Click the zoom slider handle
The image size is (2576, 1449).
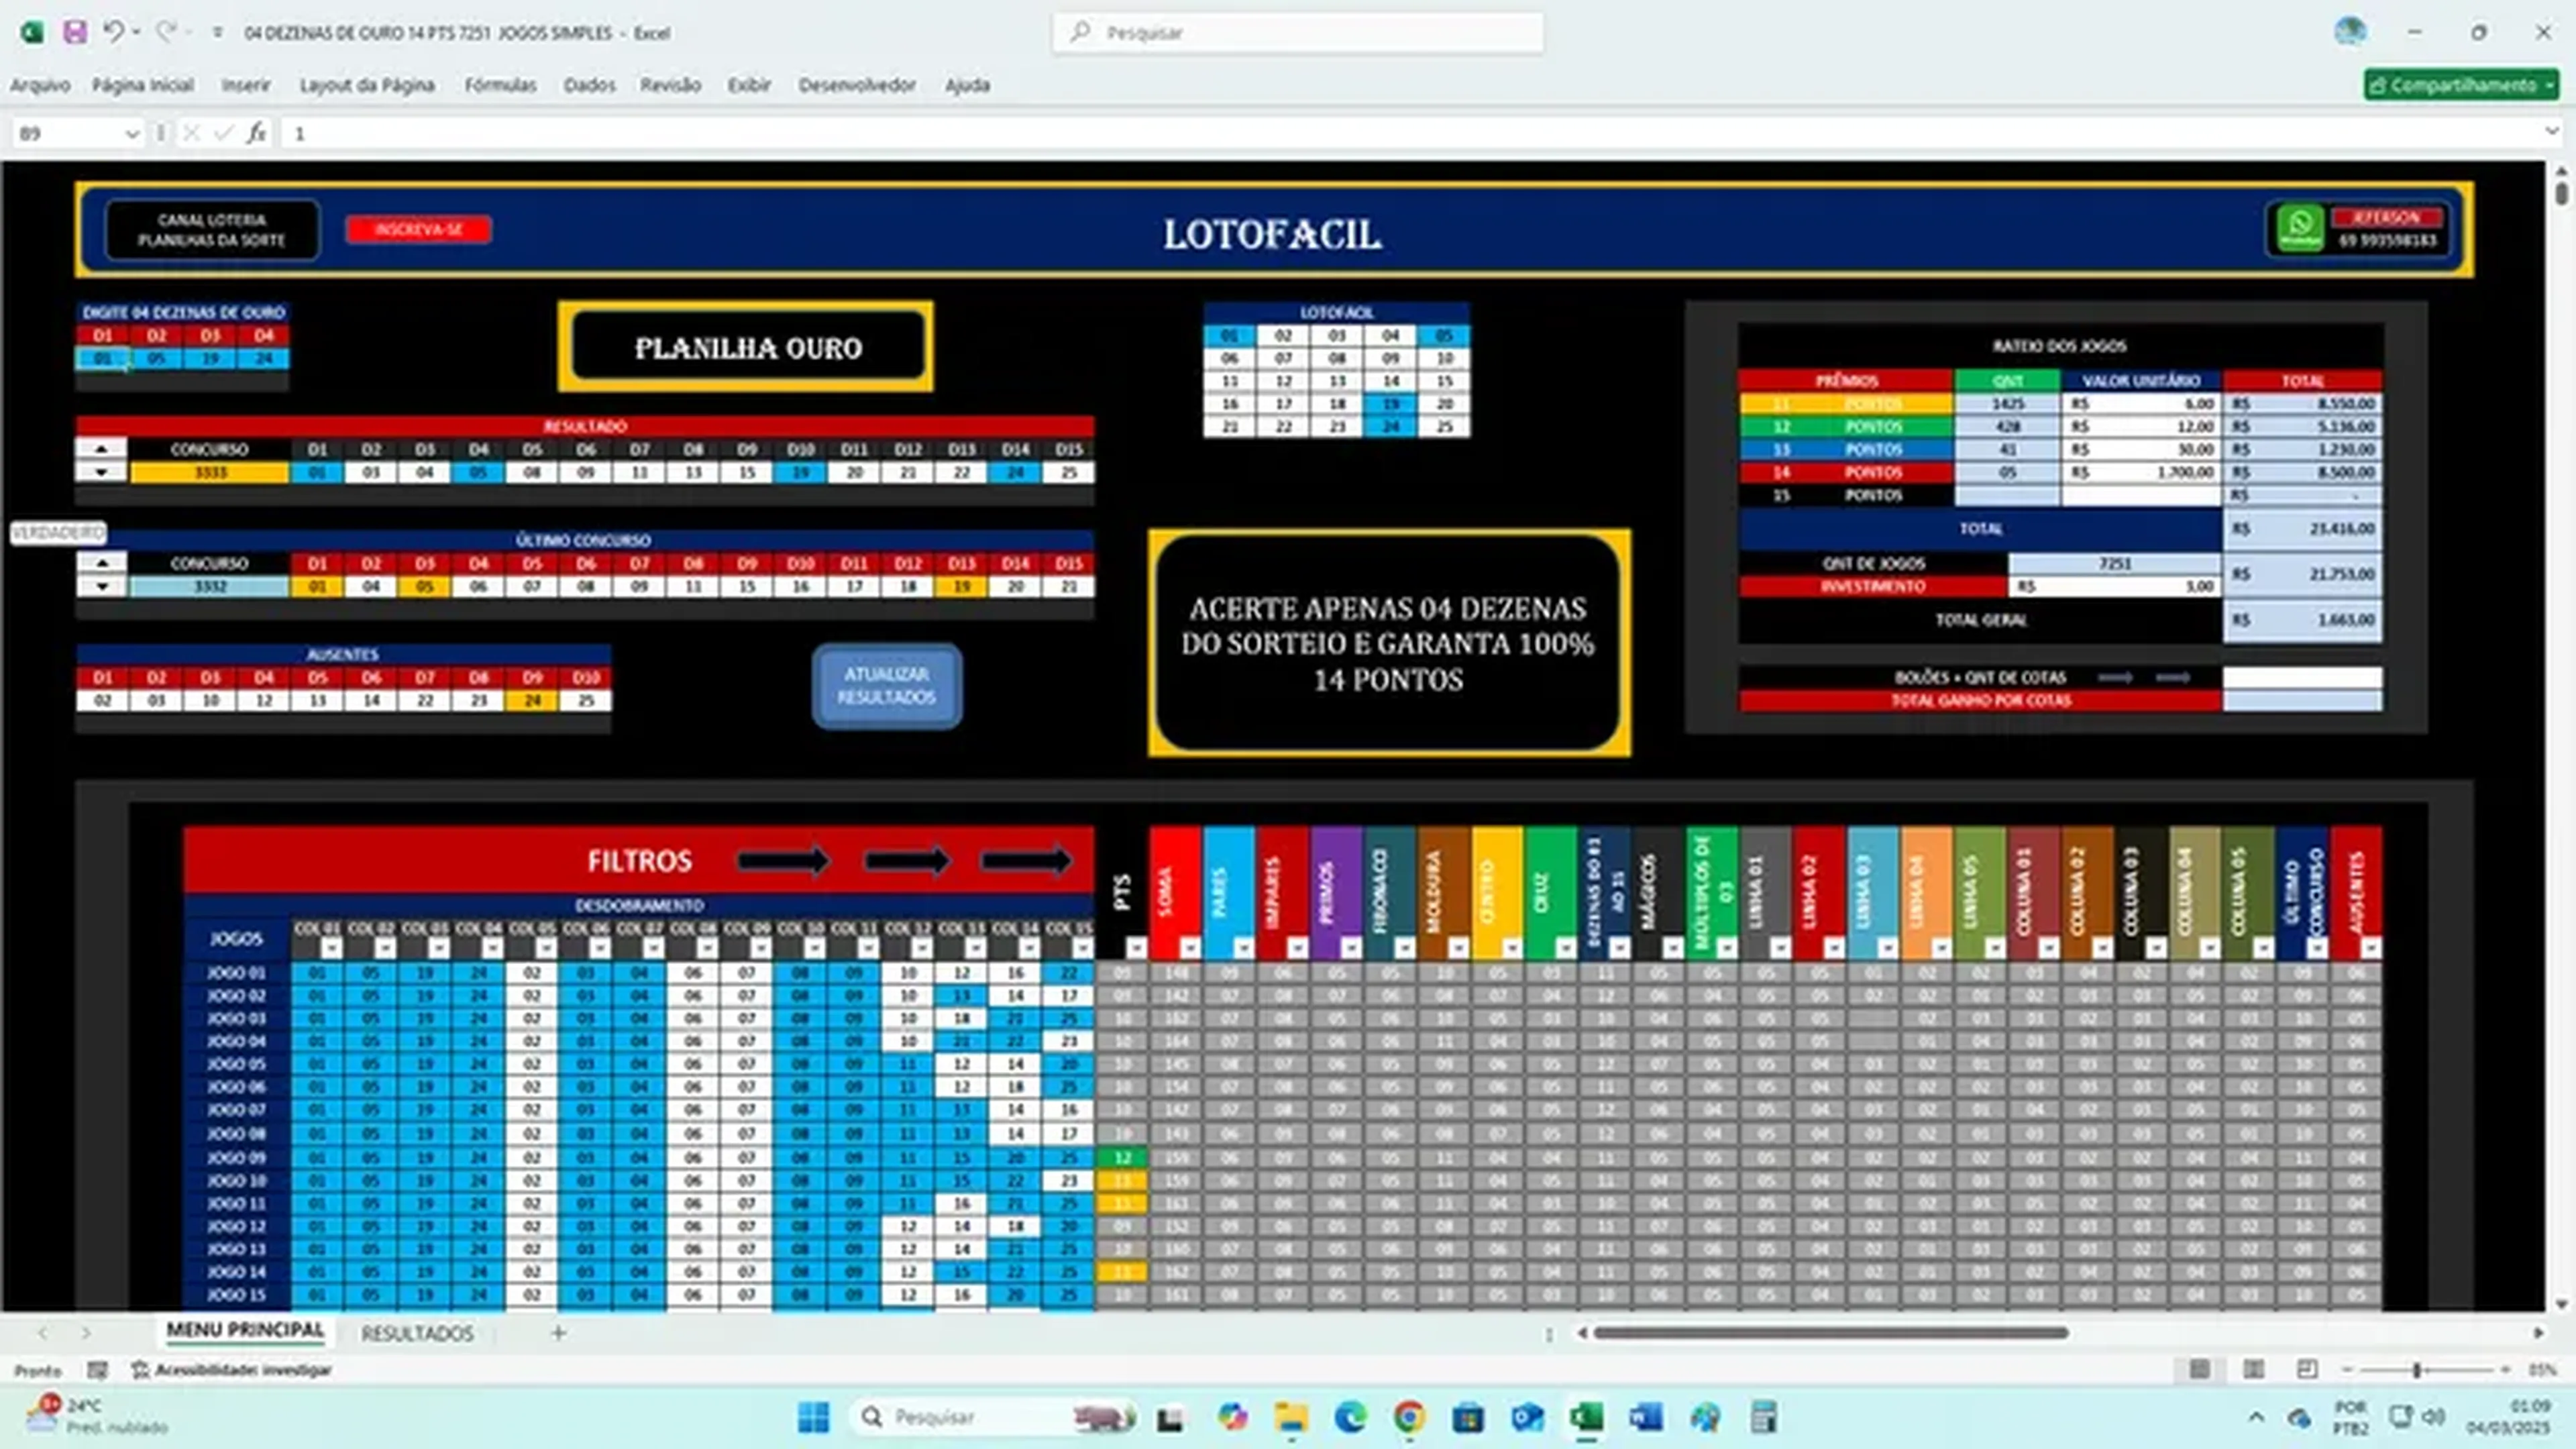point(2417,1369)
